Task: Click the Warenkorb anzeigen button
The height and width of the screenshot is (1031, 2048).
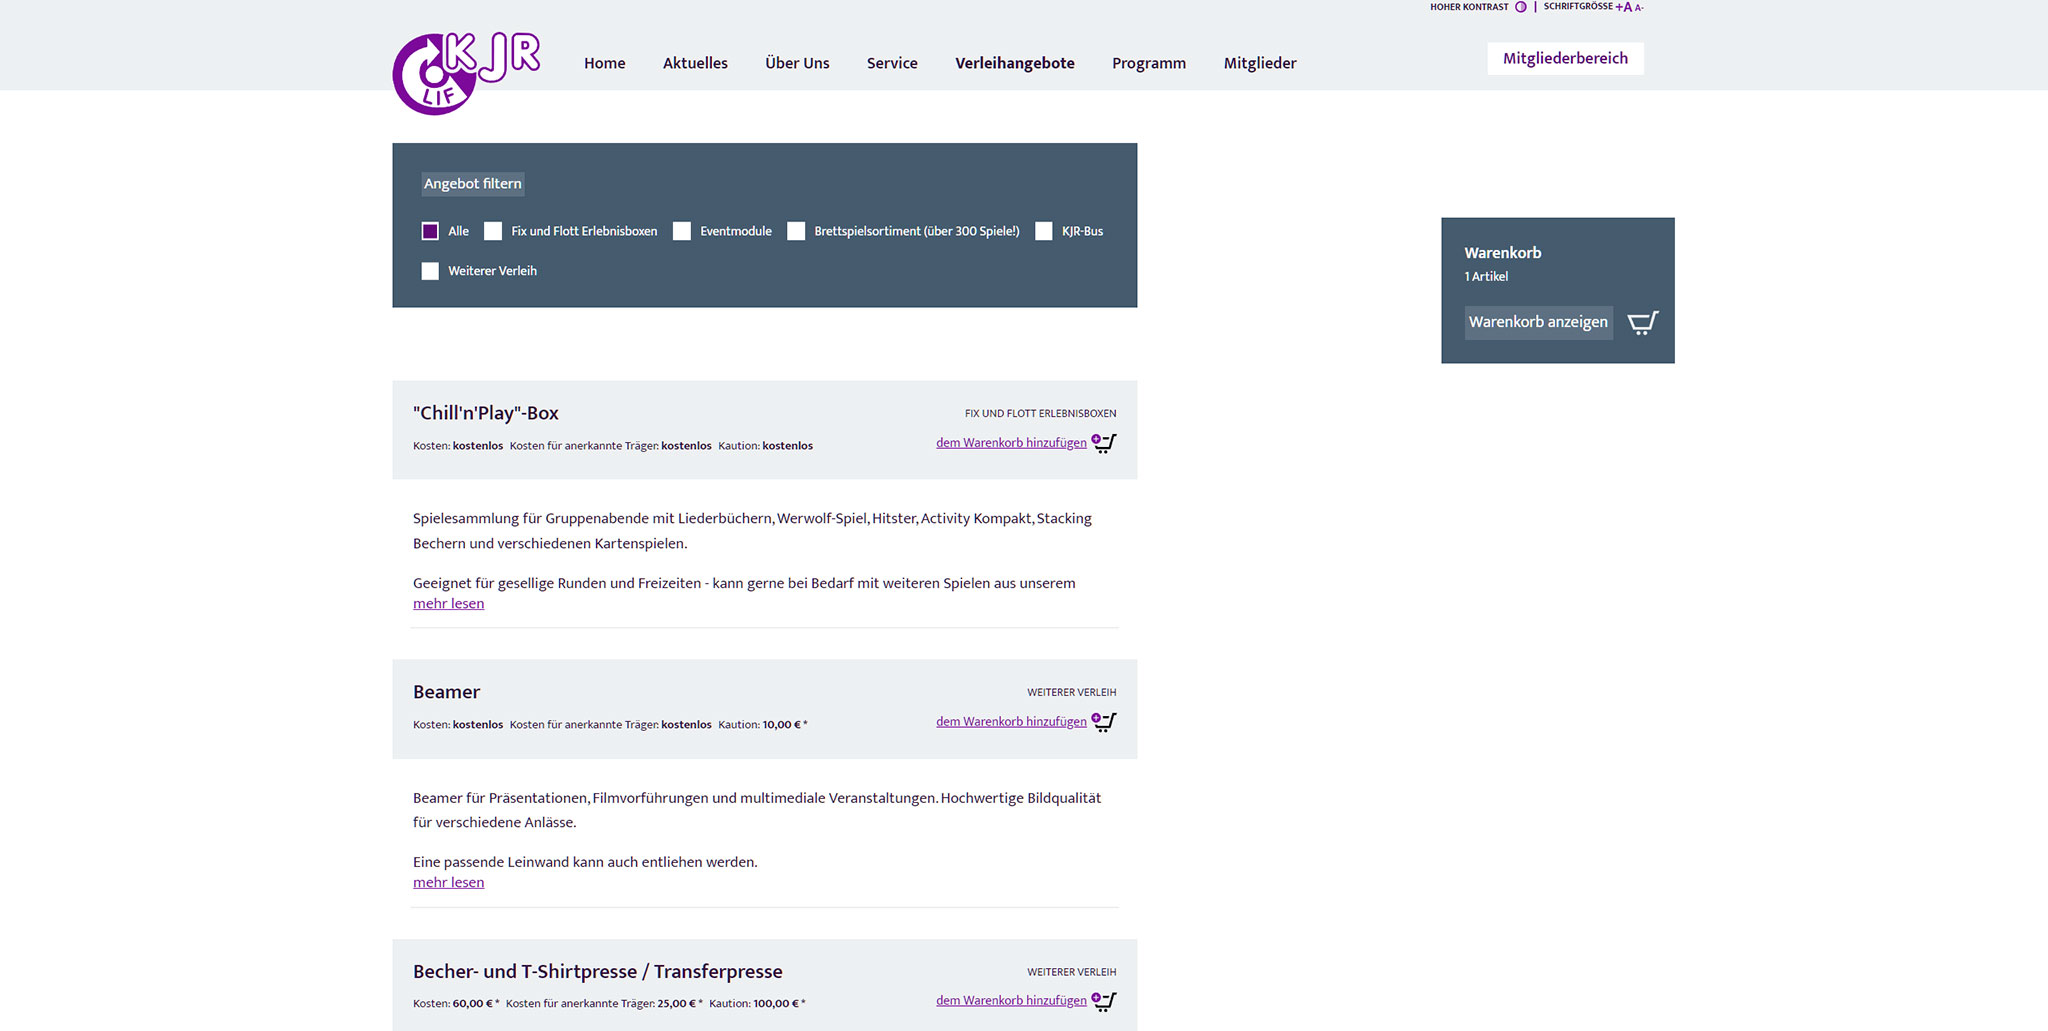Action: coord(1538,322)
